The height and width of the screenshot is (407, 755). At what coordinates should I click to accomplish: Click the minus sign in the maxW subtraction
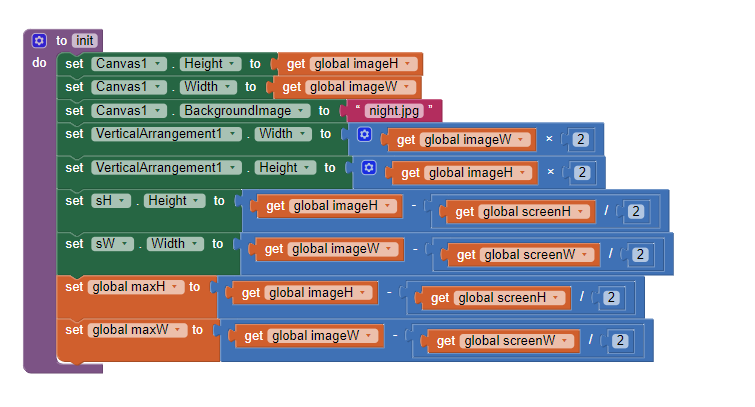tap(395, 335)
